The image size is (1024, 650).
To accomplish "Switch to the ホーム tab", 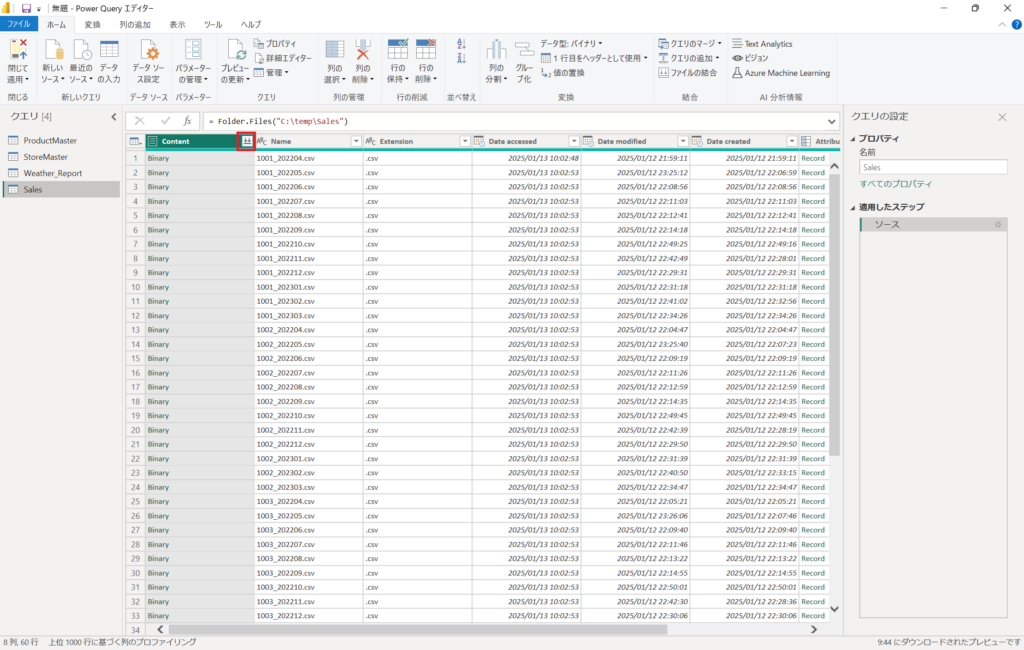I will pyautogui.click(x=56, y=24).
